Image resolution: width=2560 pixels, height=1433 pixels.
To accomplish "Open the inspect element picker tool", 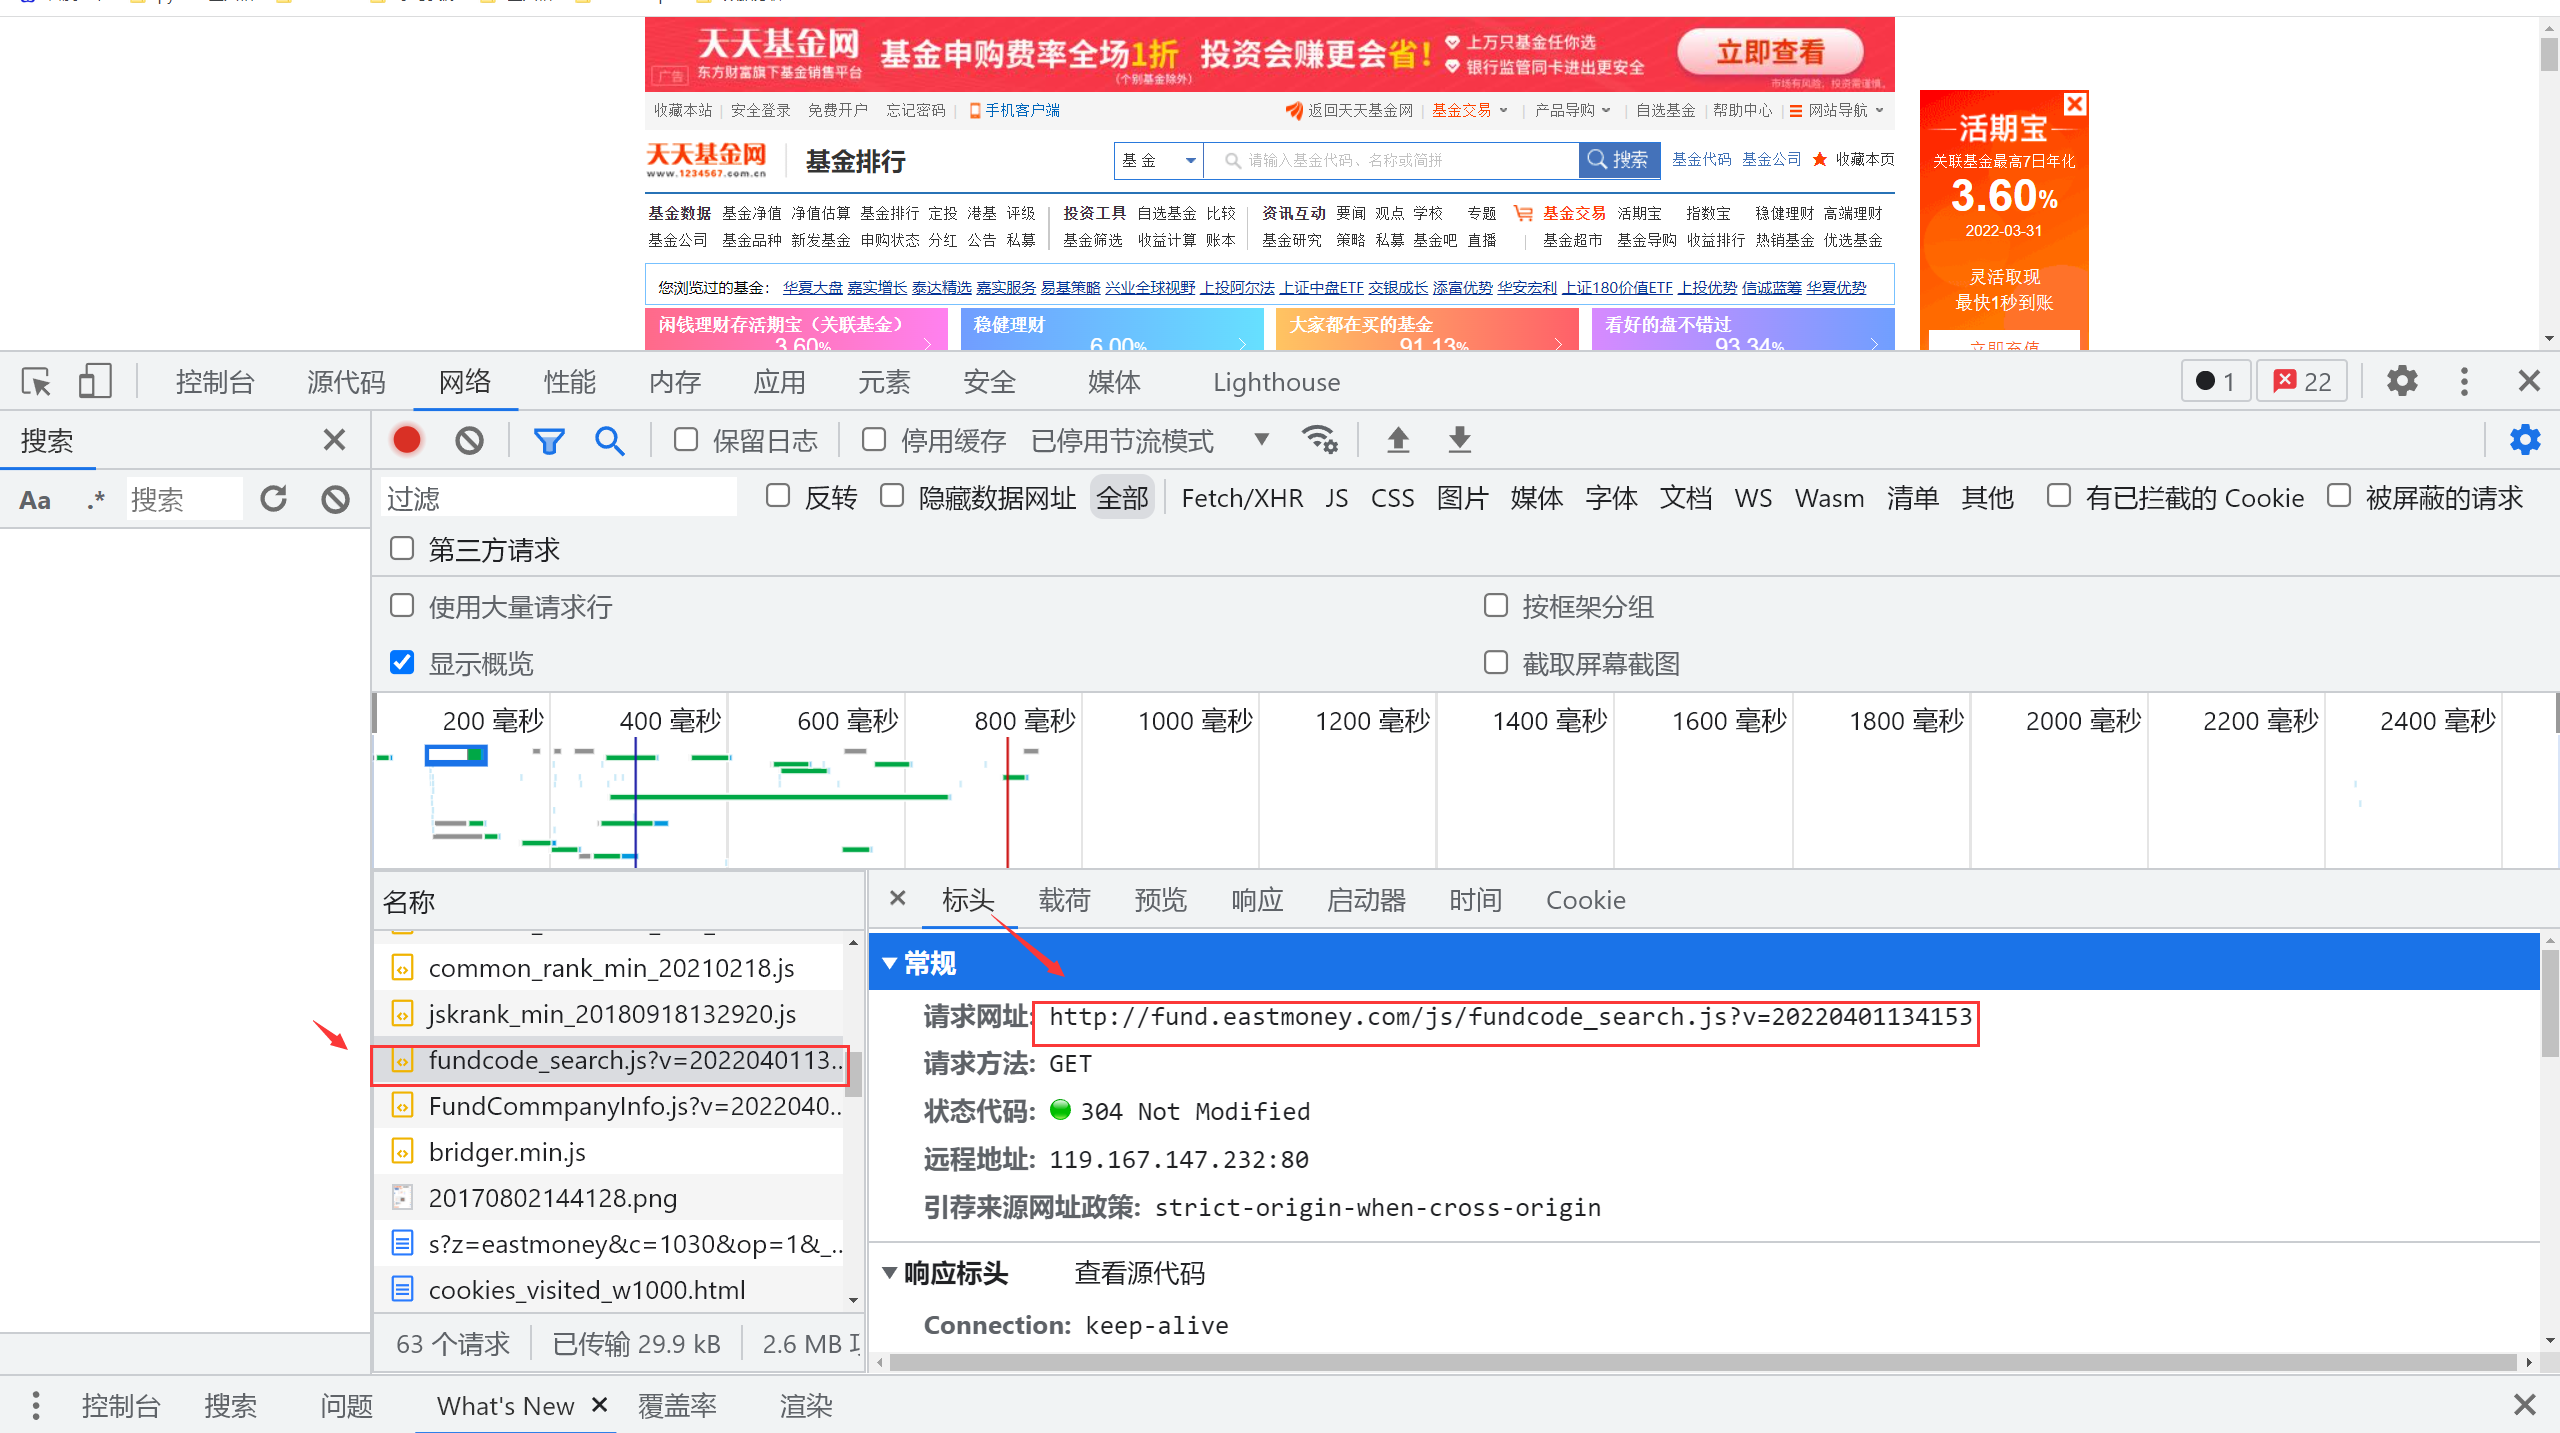I will click(x=36, y=382).
